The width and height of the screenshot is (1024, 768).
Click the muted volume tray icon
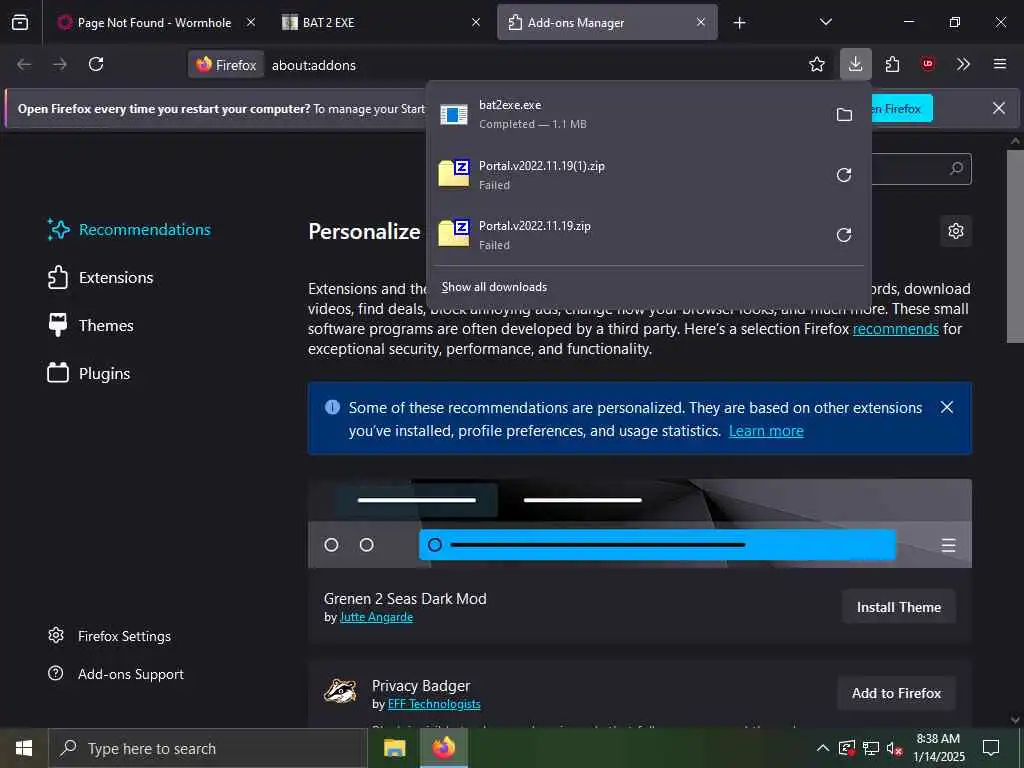pyautogui.click(x=894, y=748)
